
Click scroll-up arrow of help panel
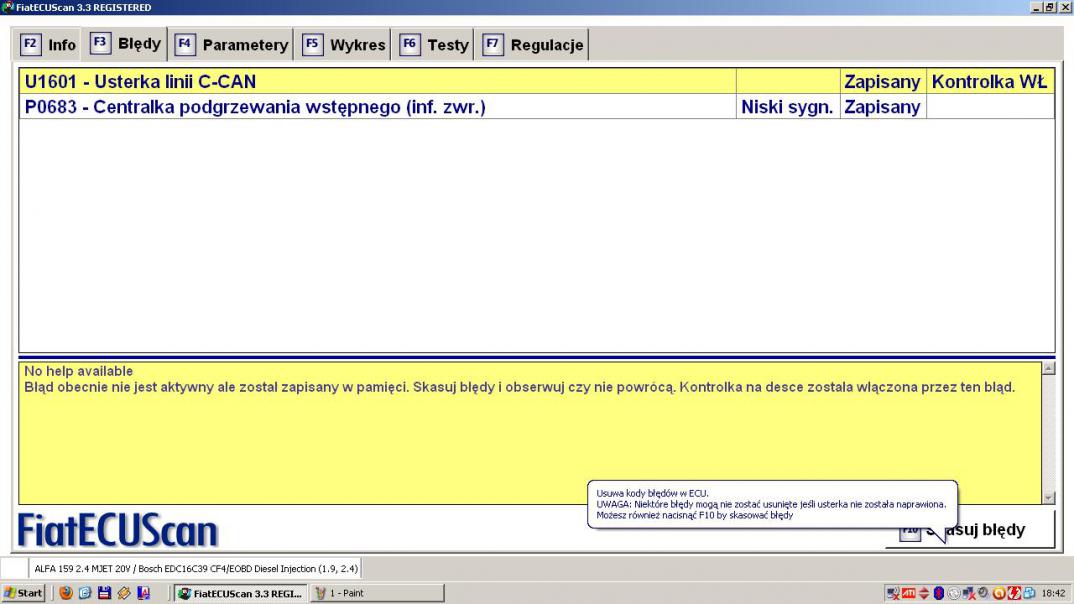pos(1049,368)
